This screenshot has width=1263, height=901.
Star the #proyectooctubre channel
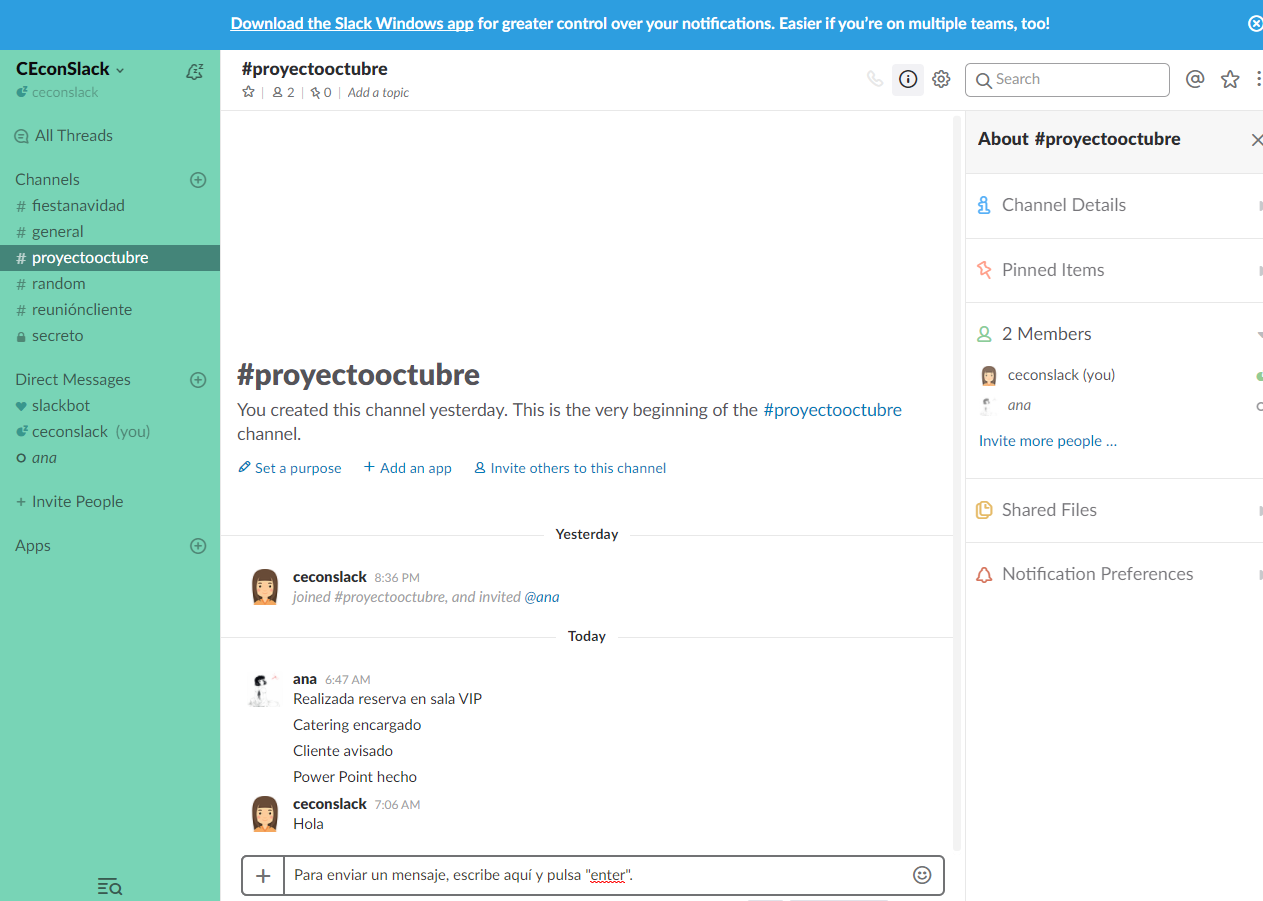249,92
